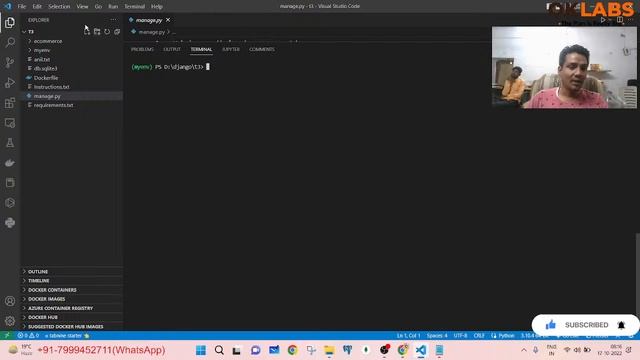Viewport: 640px width, 360px height.
Task: Switch to the Output panel tab
Action: (172, 49)
